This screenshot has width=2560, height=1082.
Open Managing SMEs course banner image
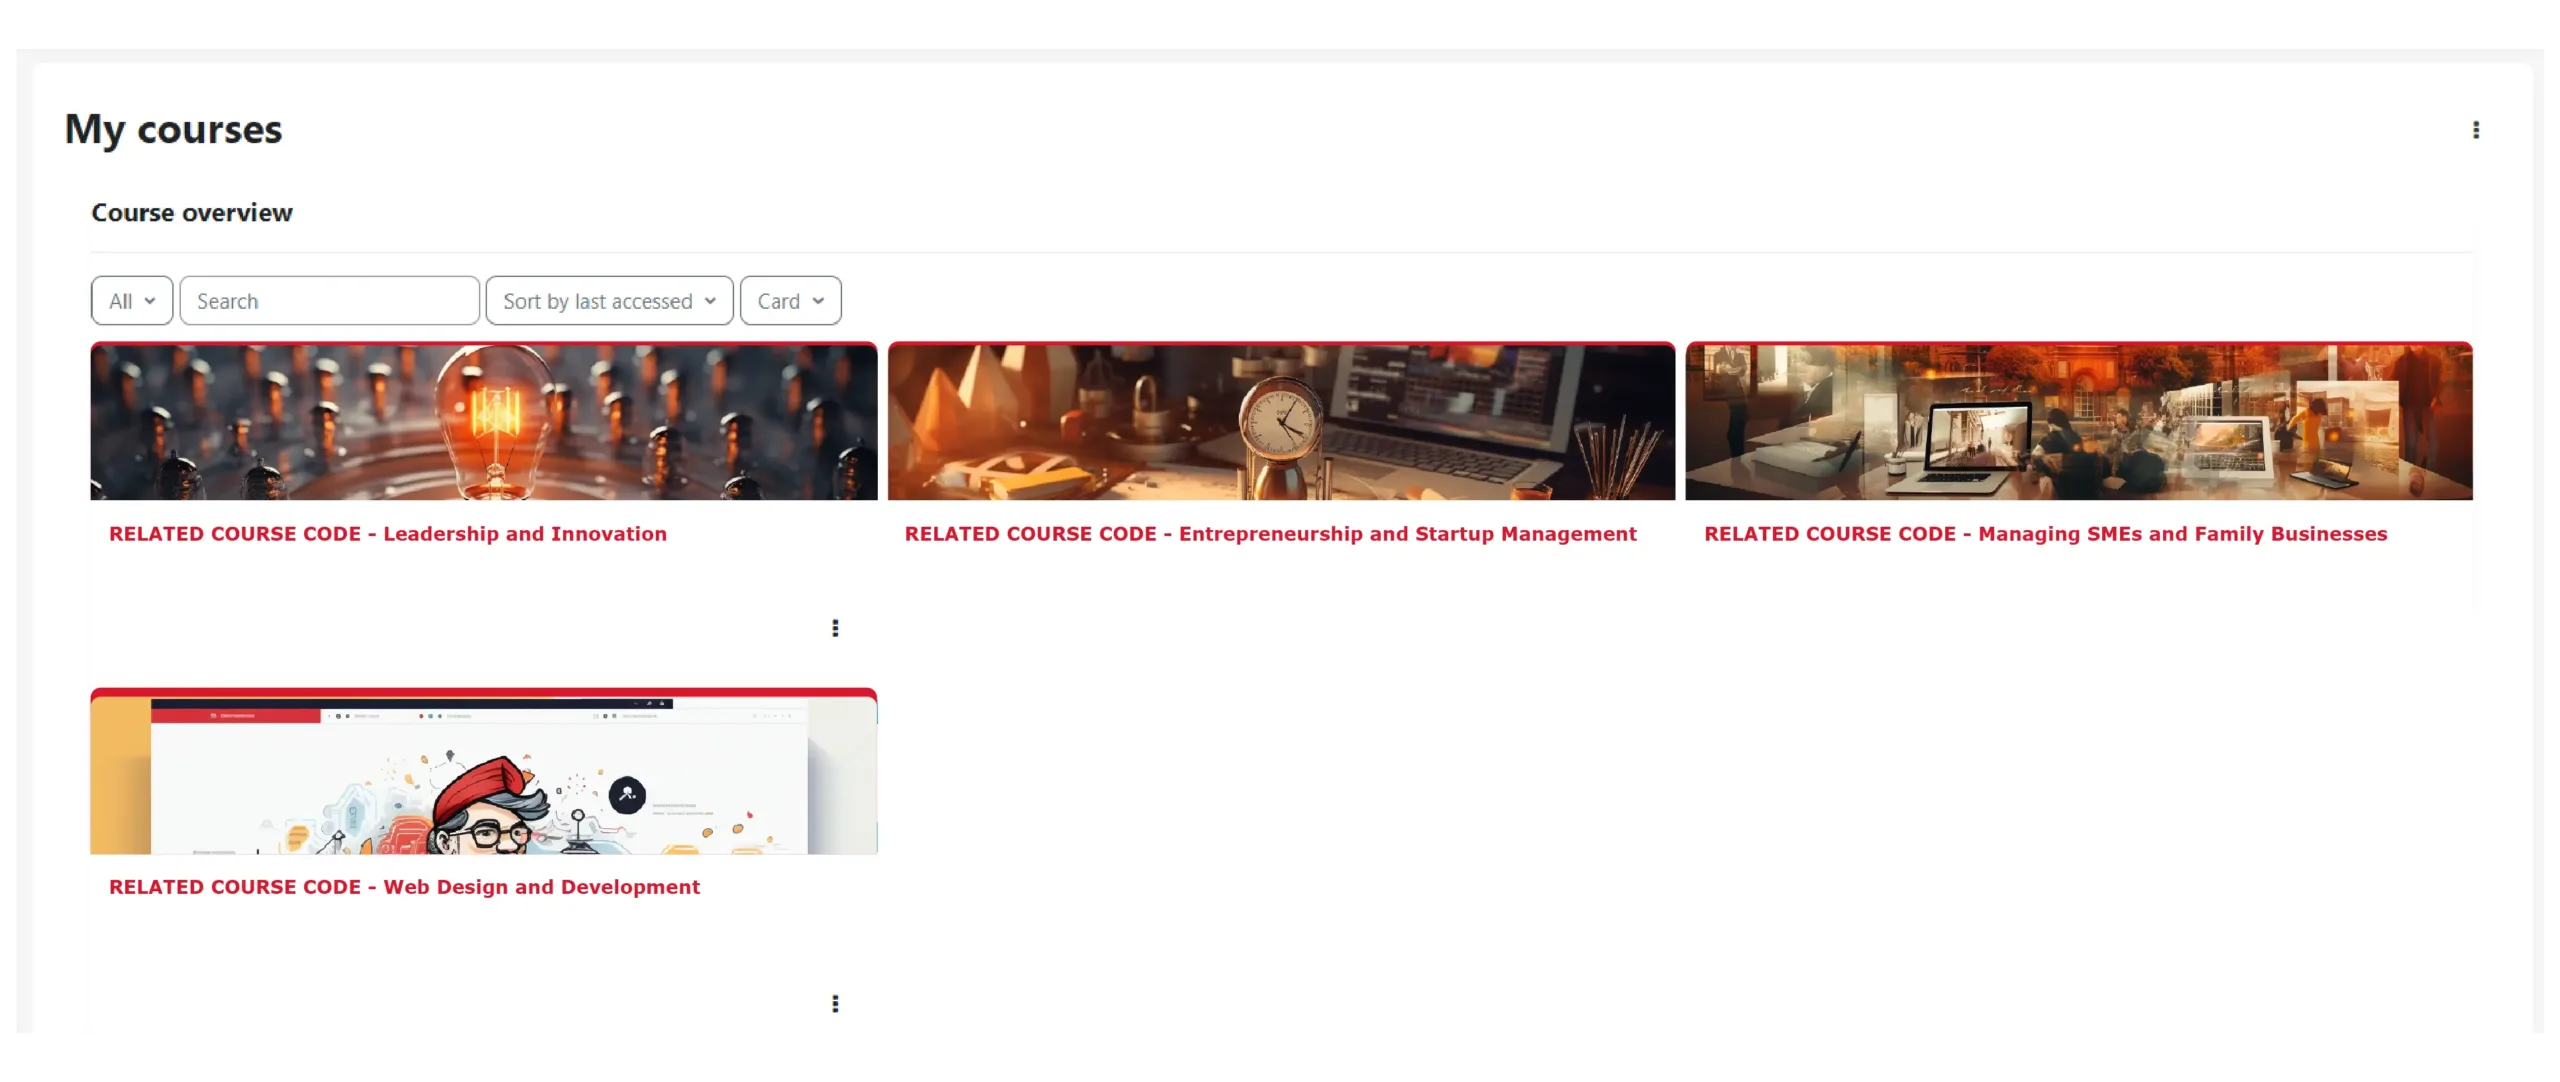[x=2078, y=422]
